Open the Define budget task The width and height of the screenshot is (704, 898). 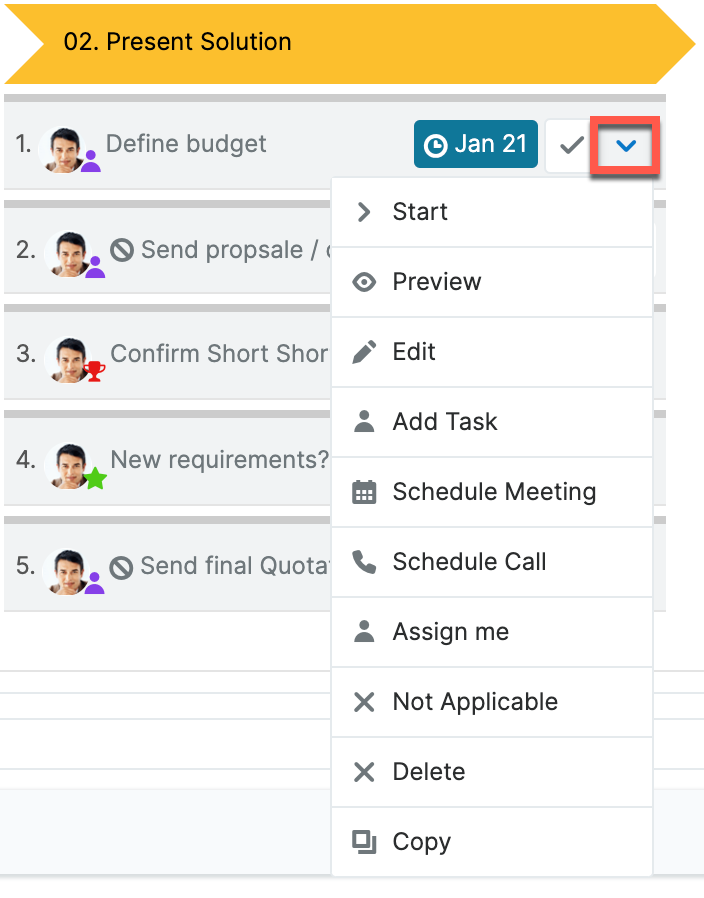[x=186, y=144]
